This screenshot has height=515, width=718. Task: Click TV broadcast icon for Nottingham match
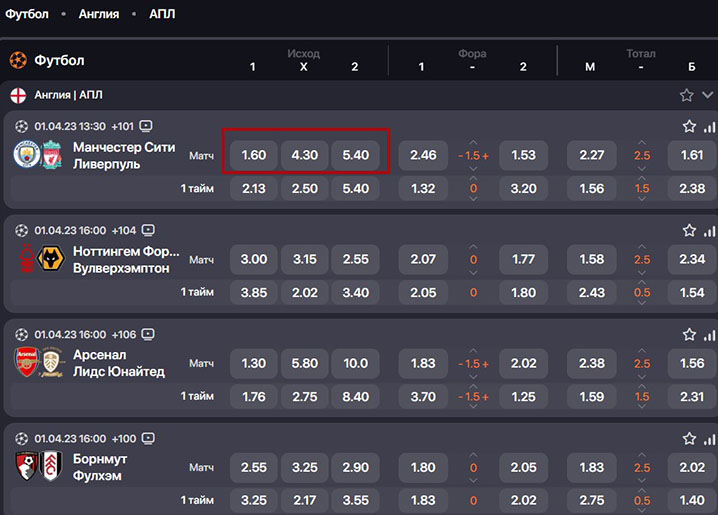pyautogui.click(x=148, y=230)
